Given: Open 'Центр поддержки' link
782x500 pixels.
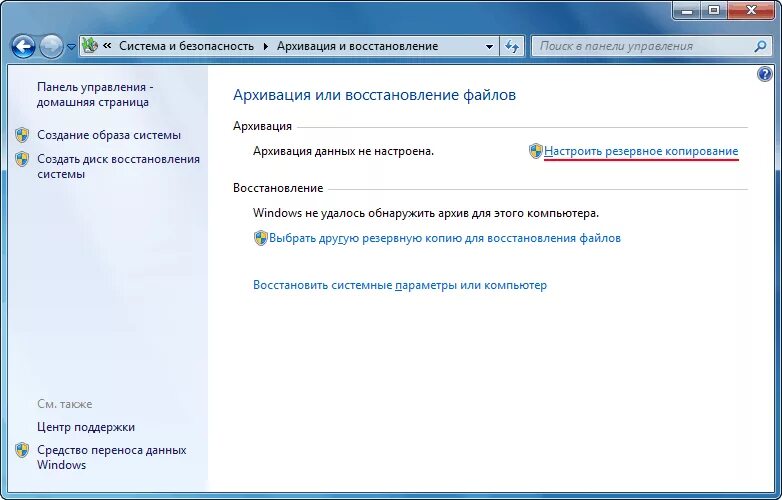Looking at the screenshot, I should 86,427.
